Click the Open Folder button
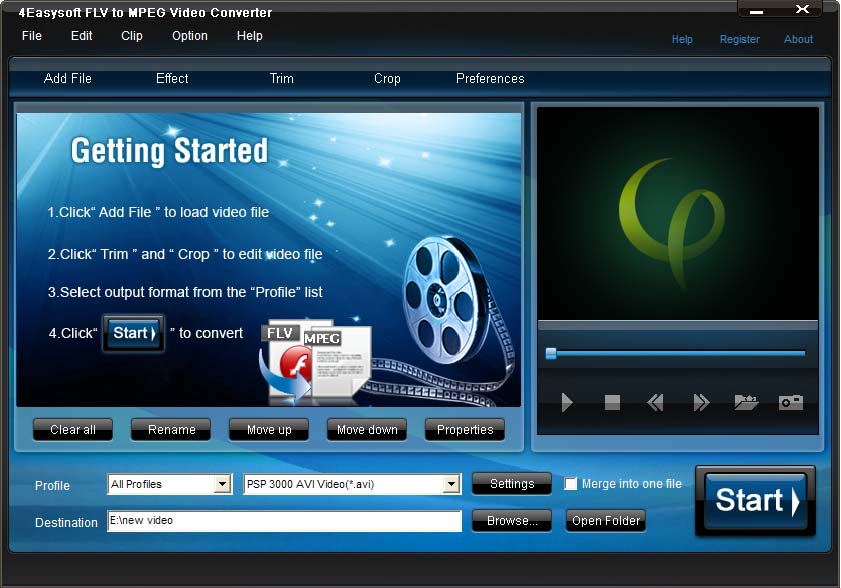 606,520
